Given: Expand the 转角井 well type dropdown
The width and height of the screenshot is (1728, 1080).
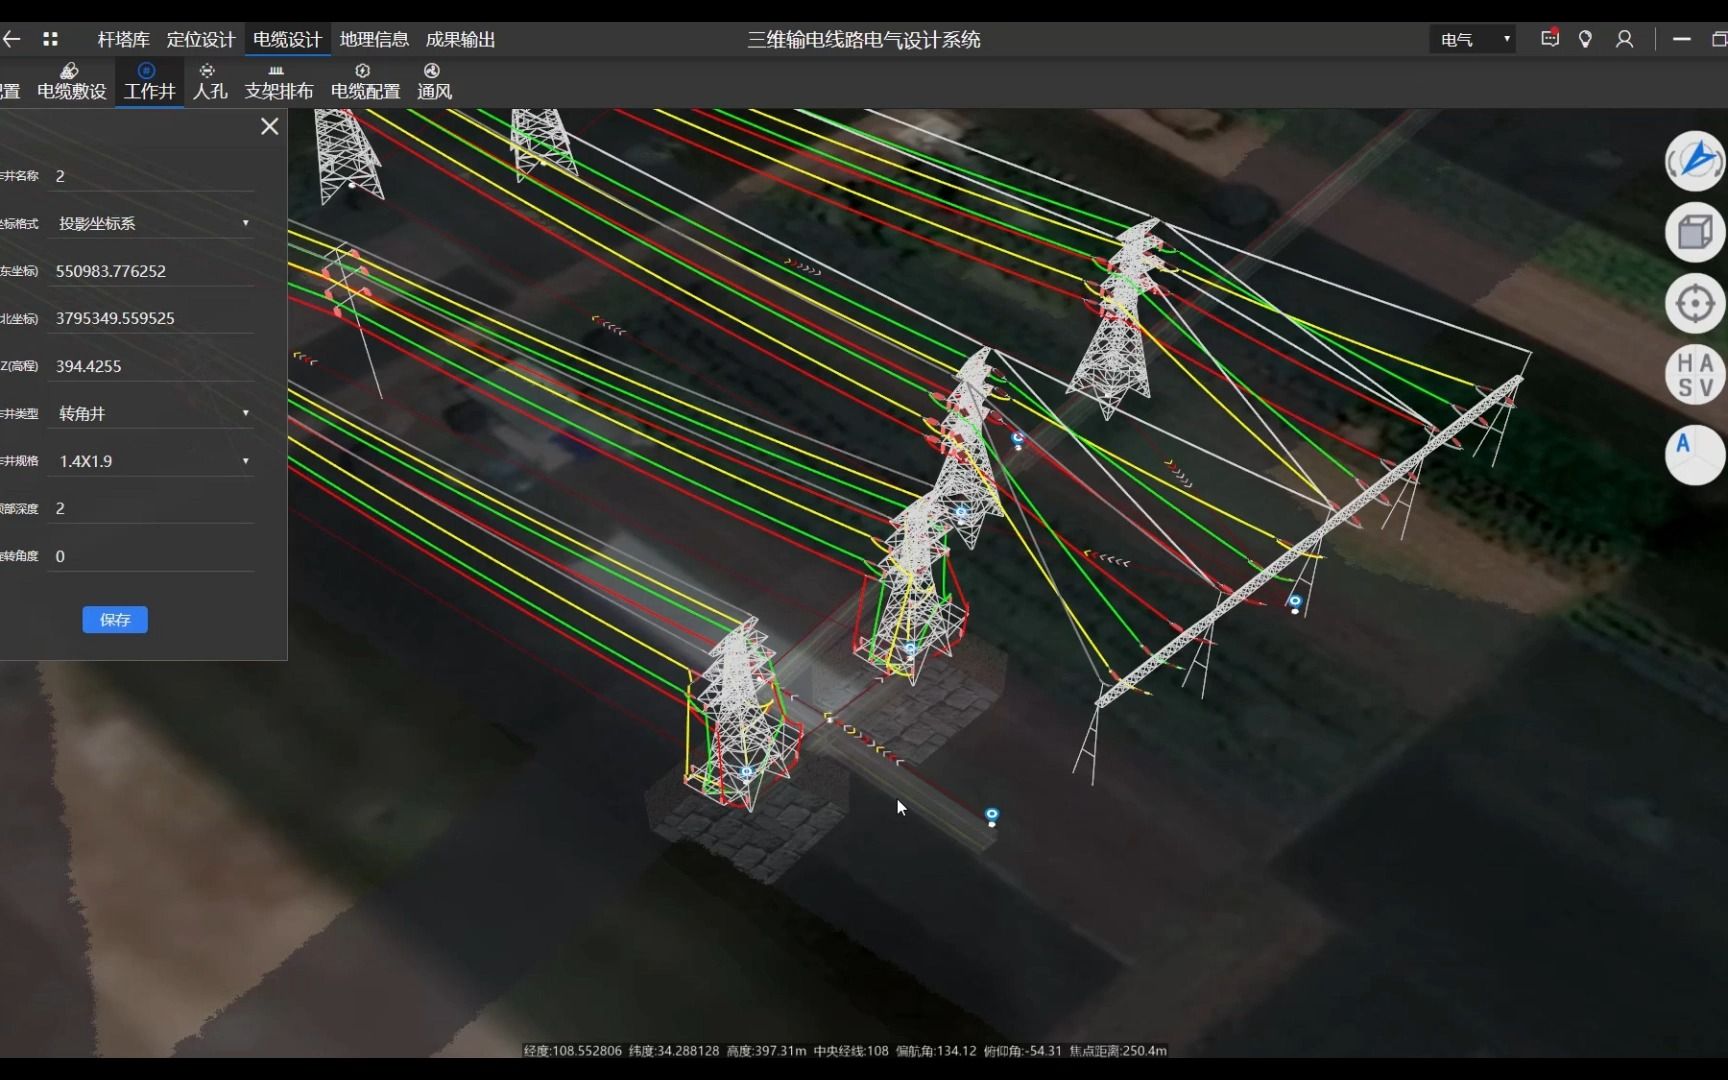Looking at the screenshot, I should click(x=151, y=413).
